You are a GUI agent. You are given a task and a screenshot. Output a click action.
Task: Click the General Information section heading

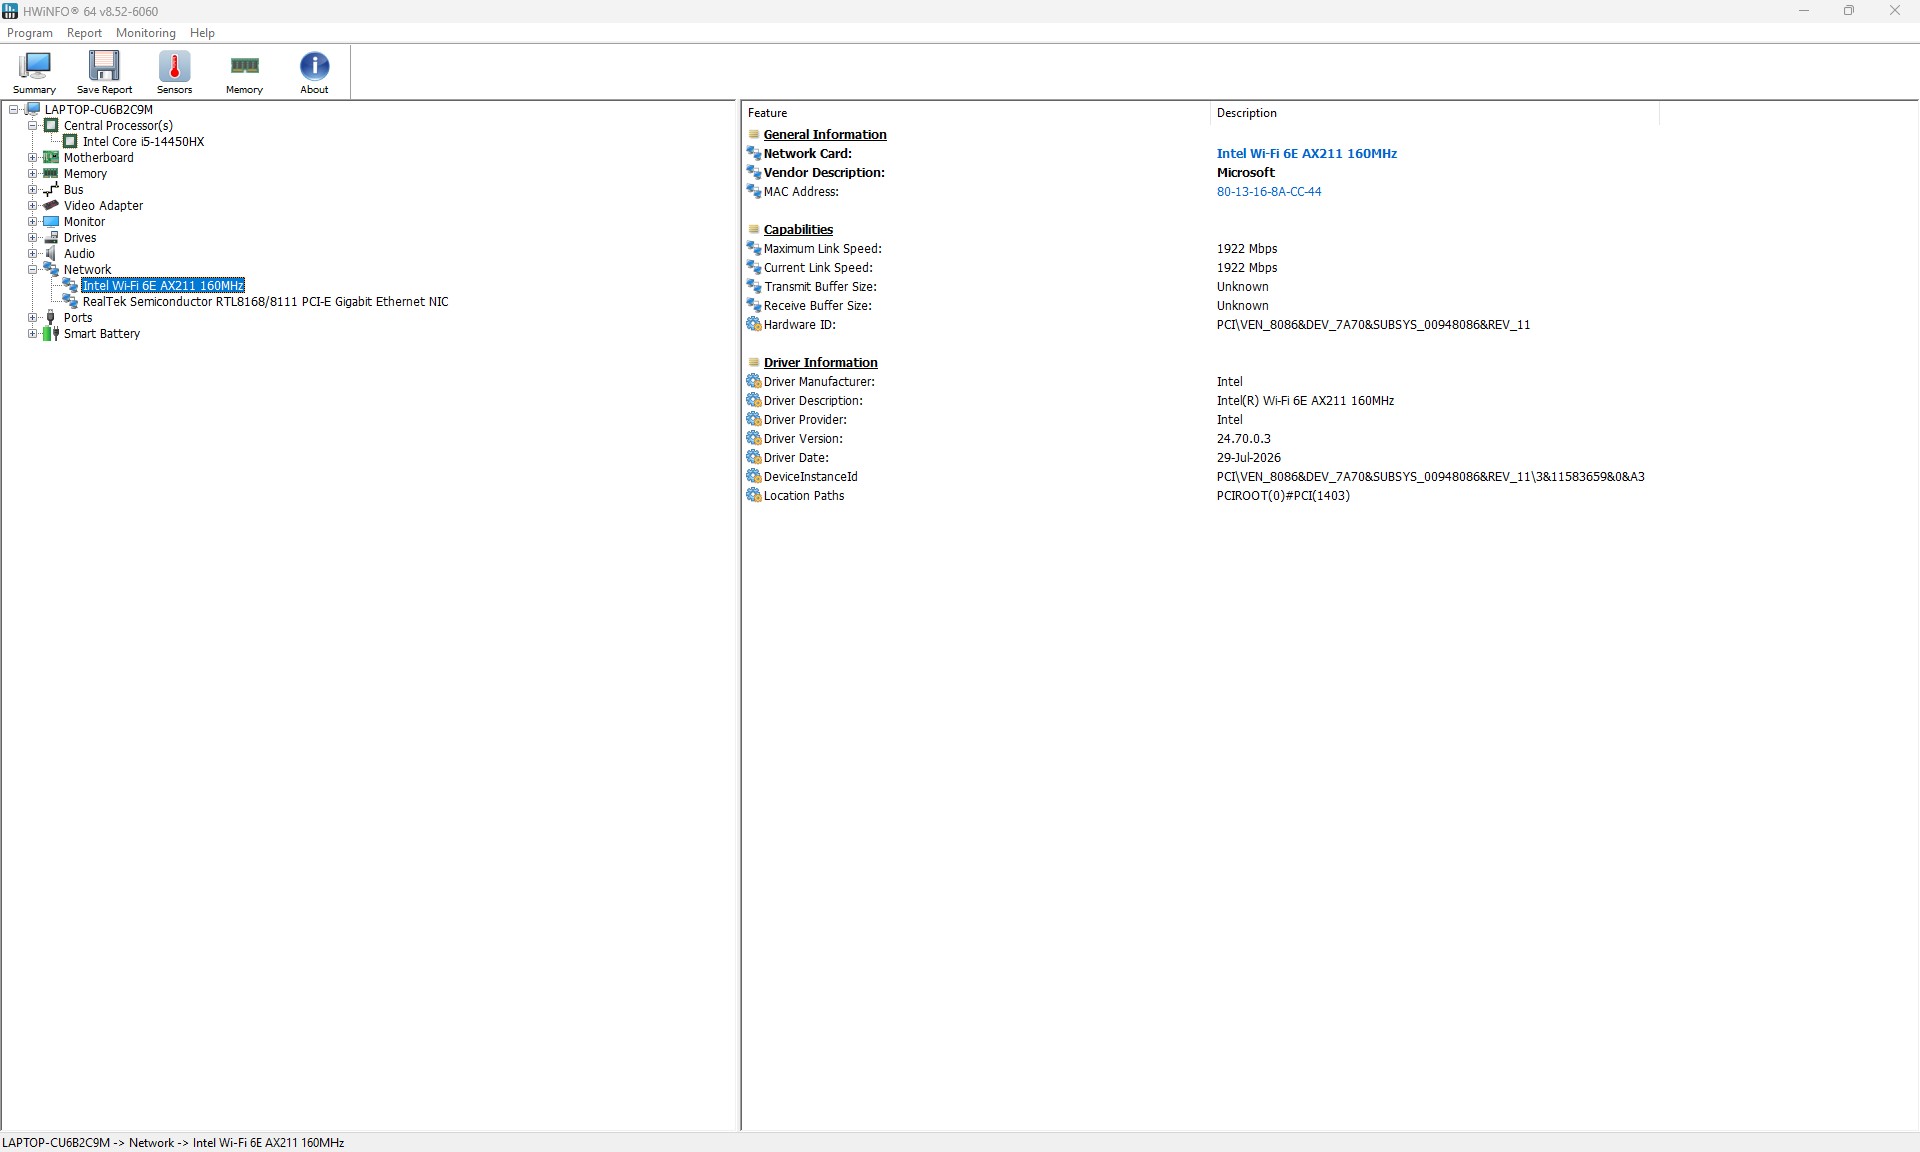(x=825, y=134)
